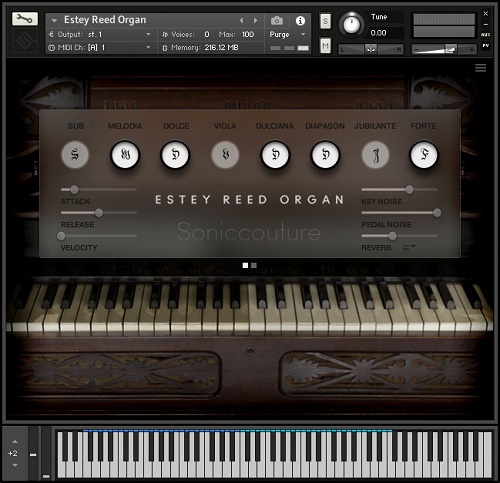
Task: Select the previous instrument arrow
Action: 241,21
